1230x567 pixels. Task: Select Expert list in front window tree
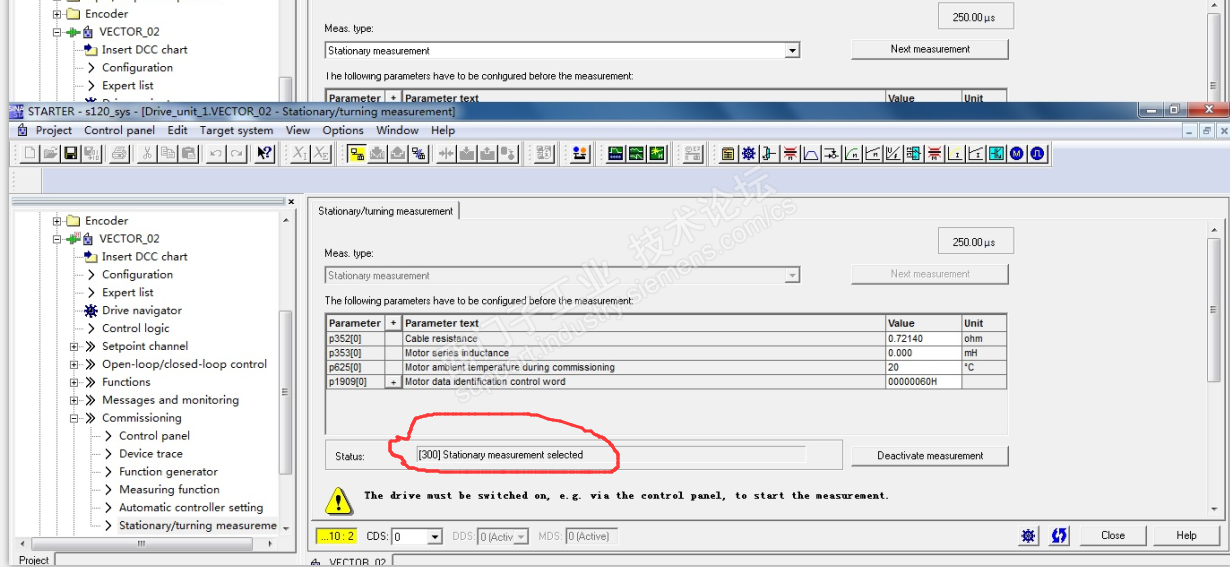click(x=127, y=293)
